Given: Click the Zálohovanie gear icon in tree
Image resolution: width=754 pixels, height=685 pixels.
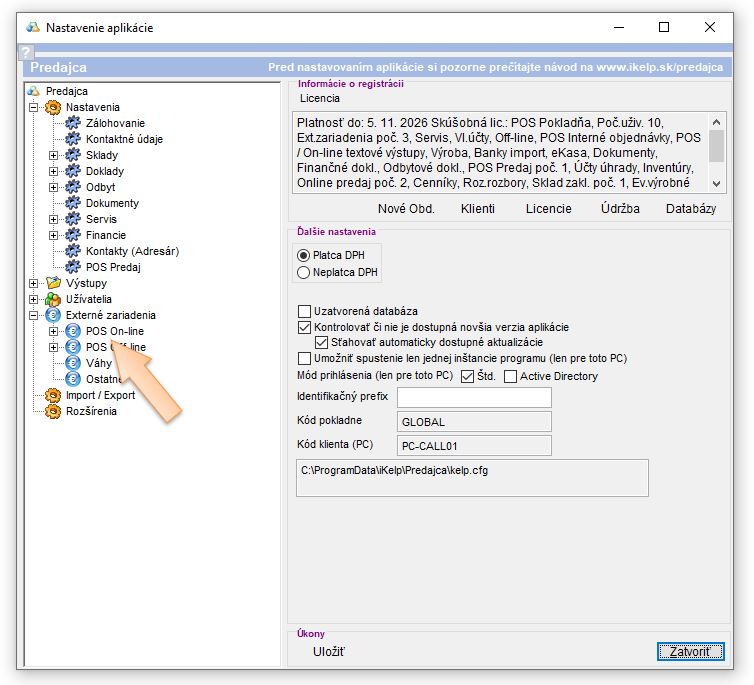Looking at the screenshot, I should 72,123.
